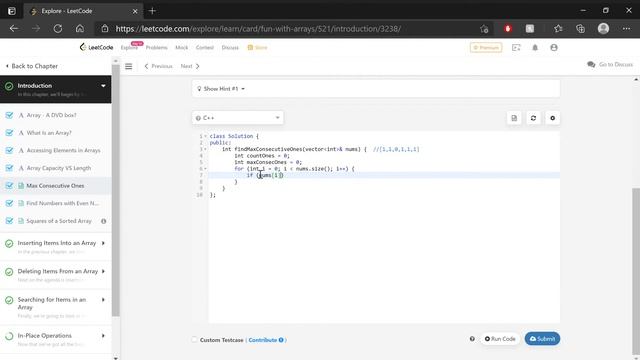Fold code at line 1 class Solution

[x=205, y=136]
